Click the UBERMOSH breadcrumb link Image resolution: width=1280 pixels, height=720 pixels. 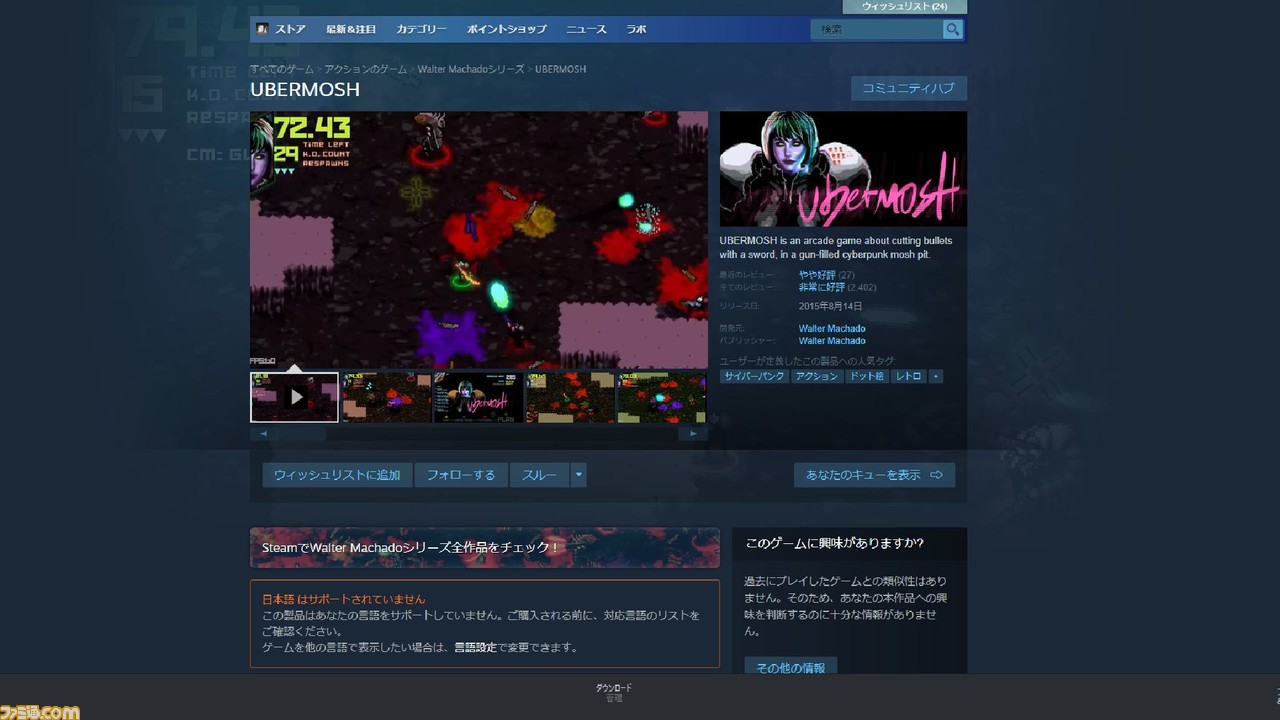click(x=560, y=69)
